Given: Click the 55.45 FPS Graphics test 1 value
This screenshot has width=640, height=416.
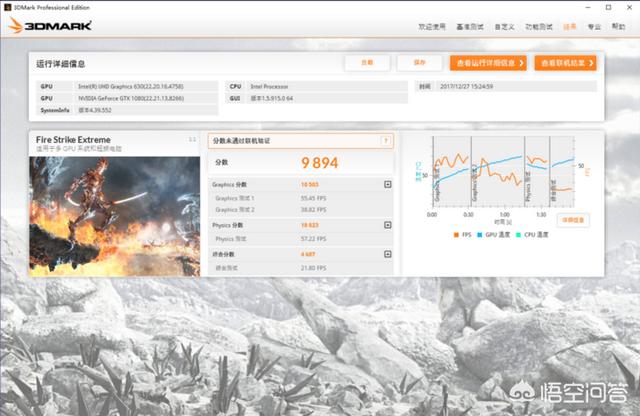Looking at the screenshot, I should coord(313,198).
